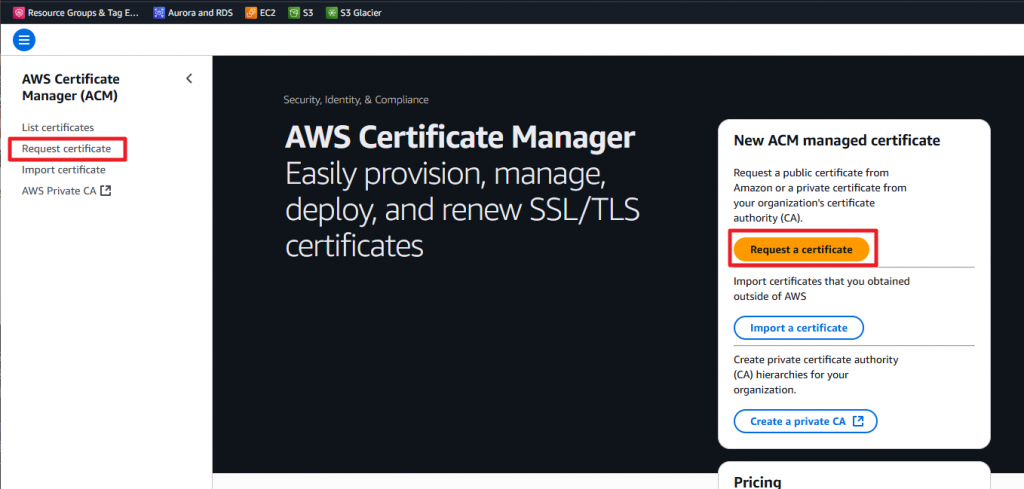This screenshot has width=1024, height=489.
Task: Collapse the ACM sidebar with the chevron
Action: pos(189,78)
